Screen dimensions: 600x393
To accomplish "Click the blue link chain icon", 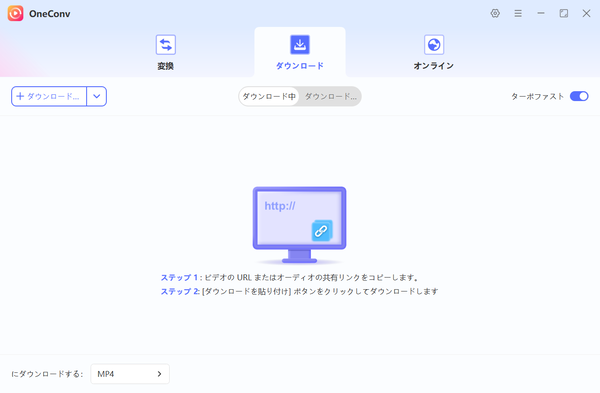I will 321,231.
